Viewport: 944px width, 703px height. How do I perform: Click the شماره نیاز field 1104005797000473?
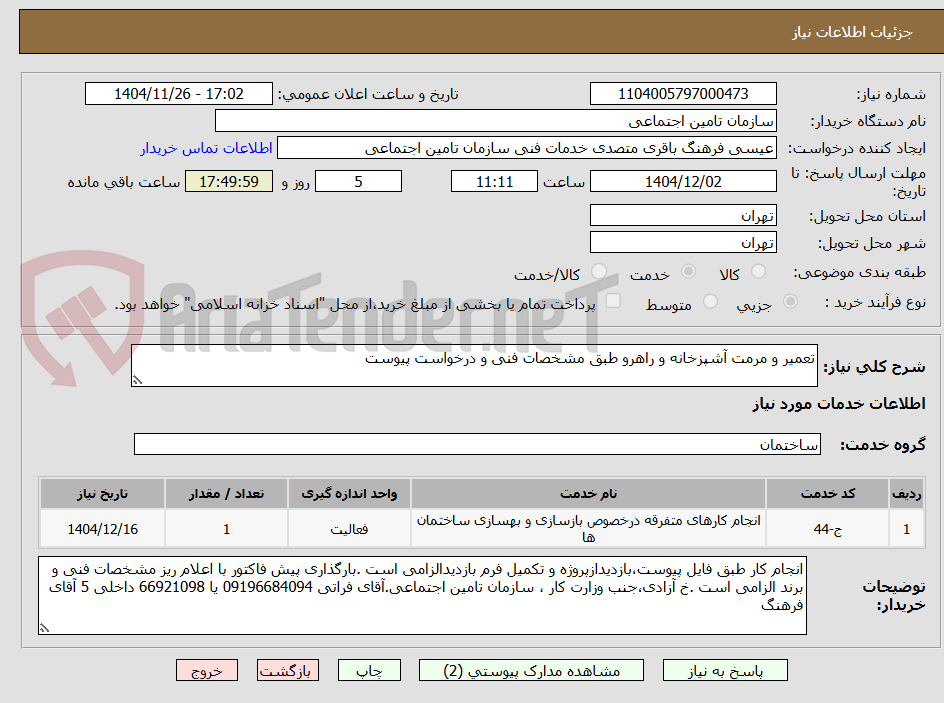[683, 94]
